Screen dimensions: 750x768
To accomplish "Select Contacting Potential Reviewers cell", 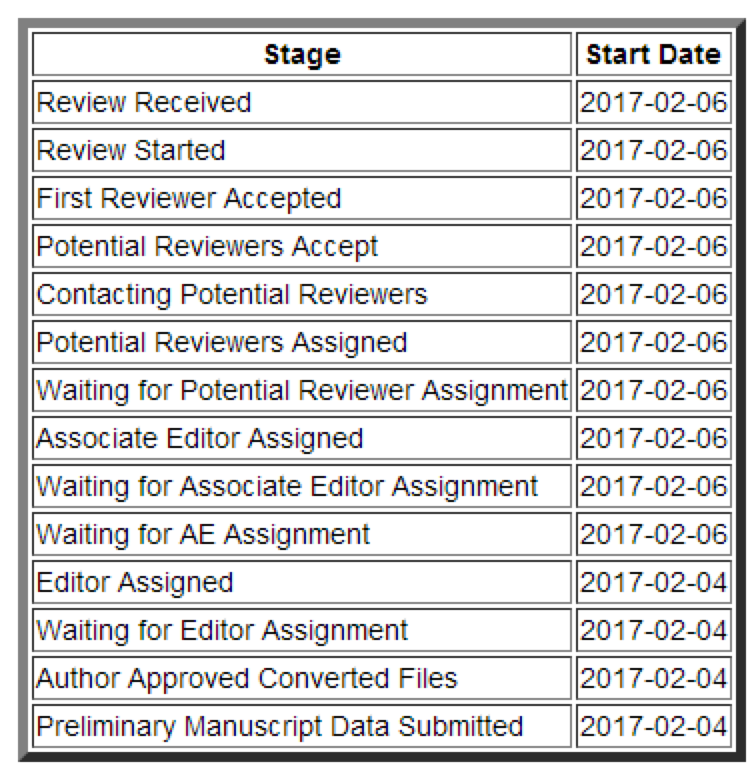I will (x=232, y=294).
